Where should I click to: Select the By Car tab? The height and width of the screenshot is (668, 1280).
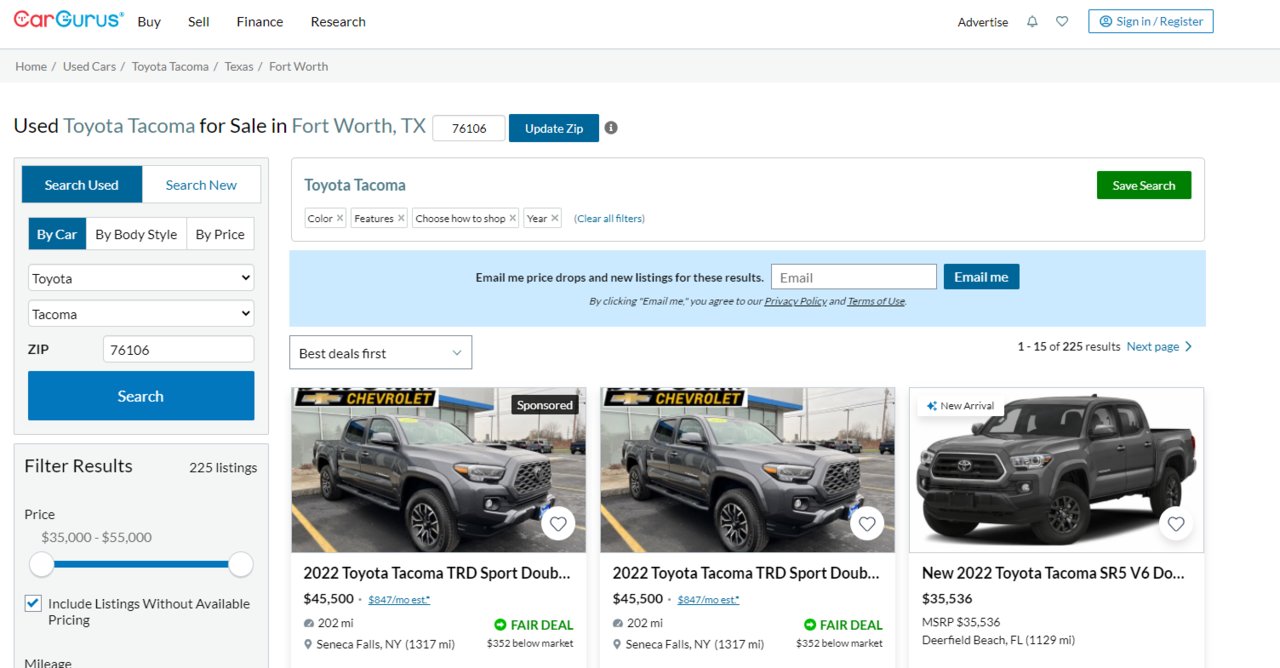[x=57, y=234]
